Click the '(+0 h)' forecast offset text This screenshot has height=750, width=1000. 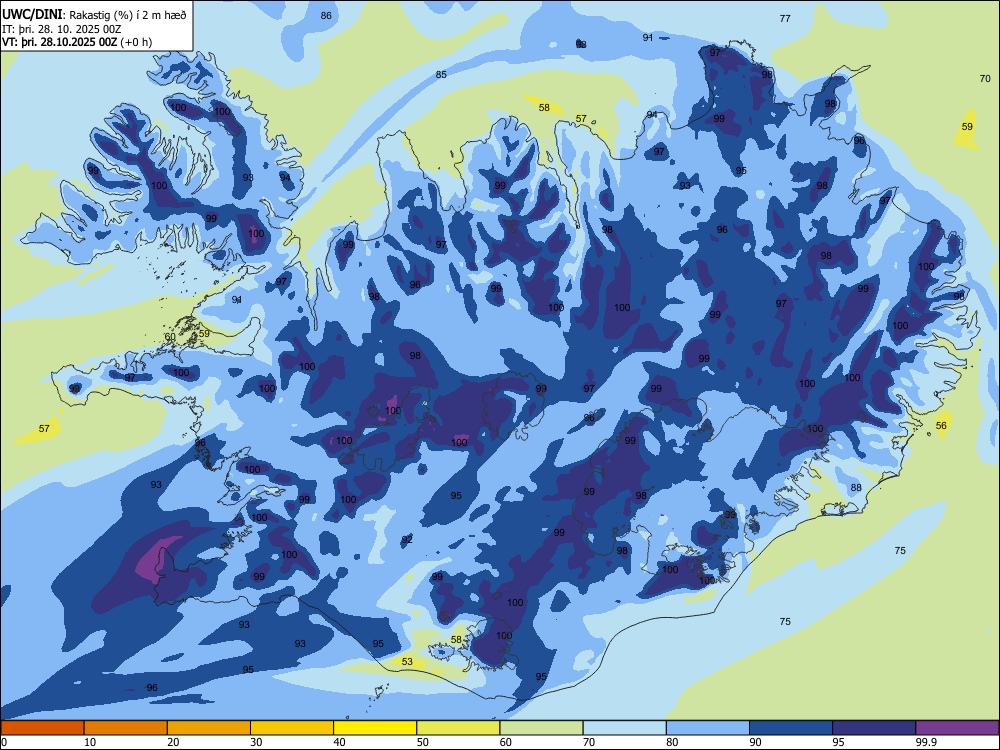pos(136,42)
